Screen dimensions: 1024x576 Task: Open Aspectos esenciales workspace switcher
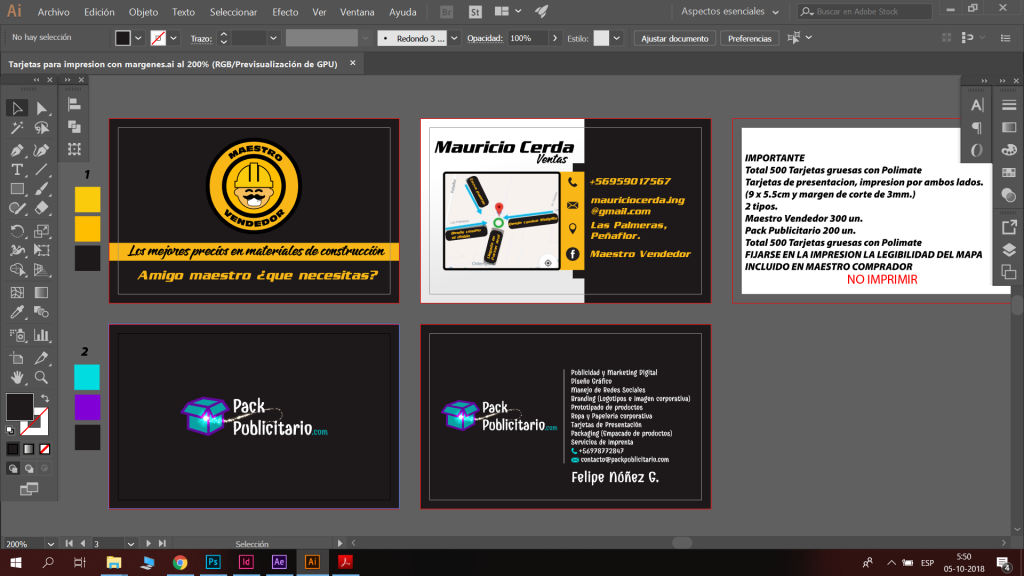730,12
